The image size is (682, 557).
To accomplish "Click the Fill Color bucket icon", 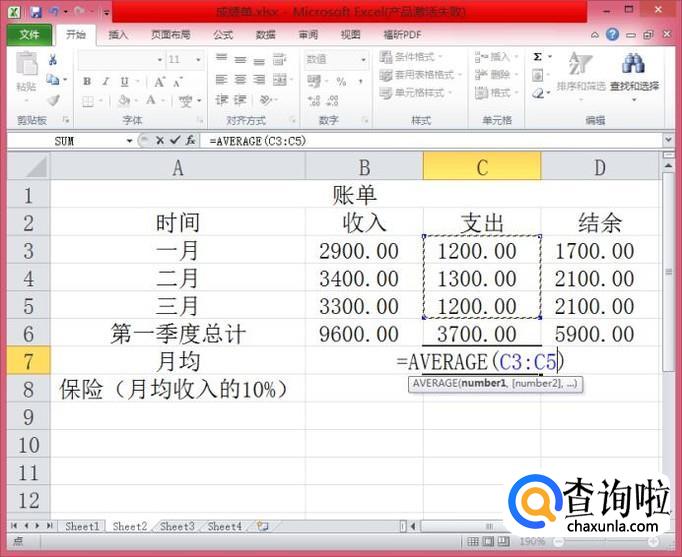I will (x=124, y=101).
